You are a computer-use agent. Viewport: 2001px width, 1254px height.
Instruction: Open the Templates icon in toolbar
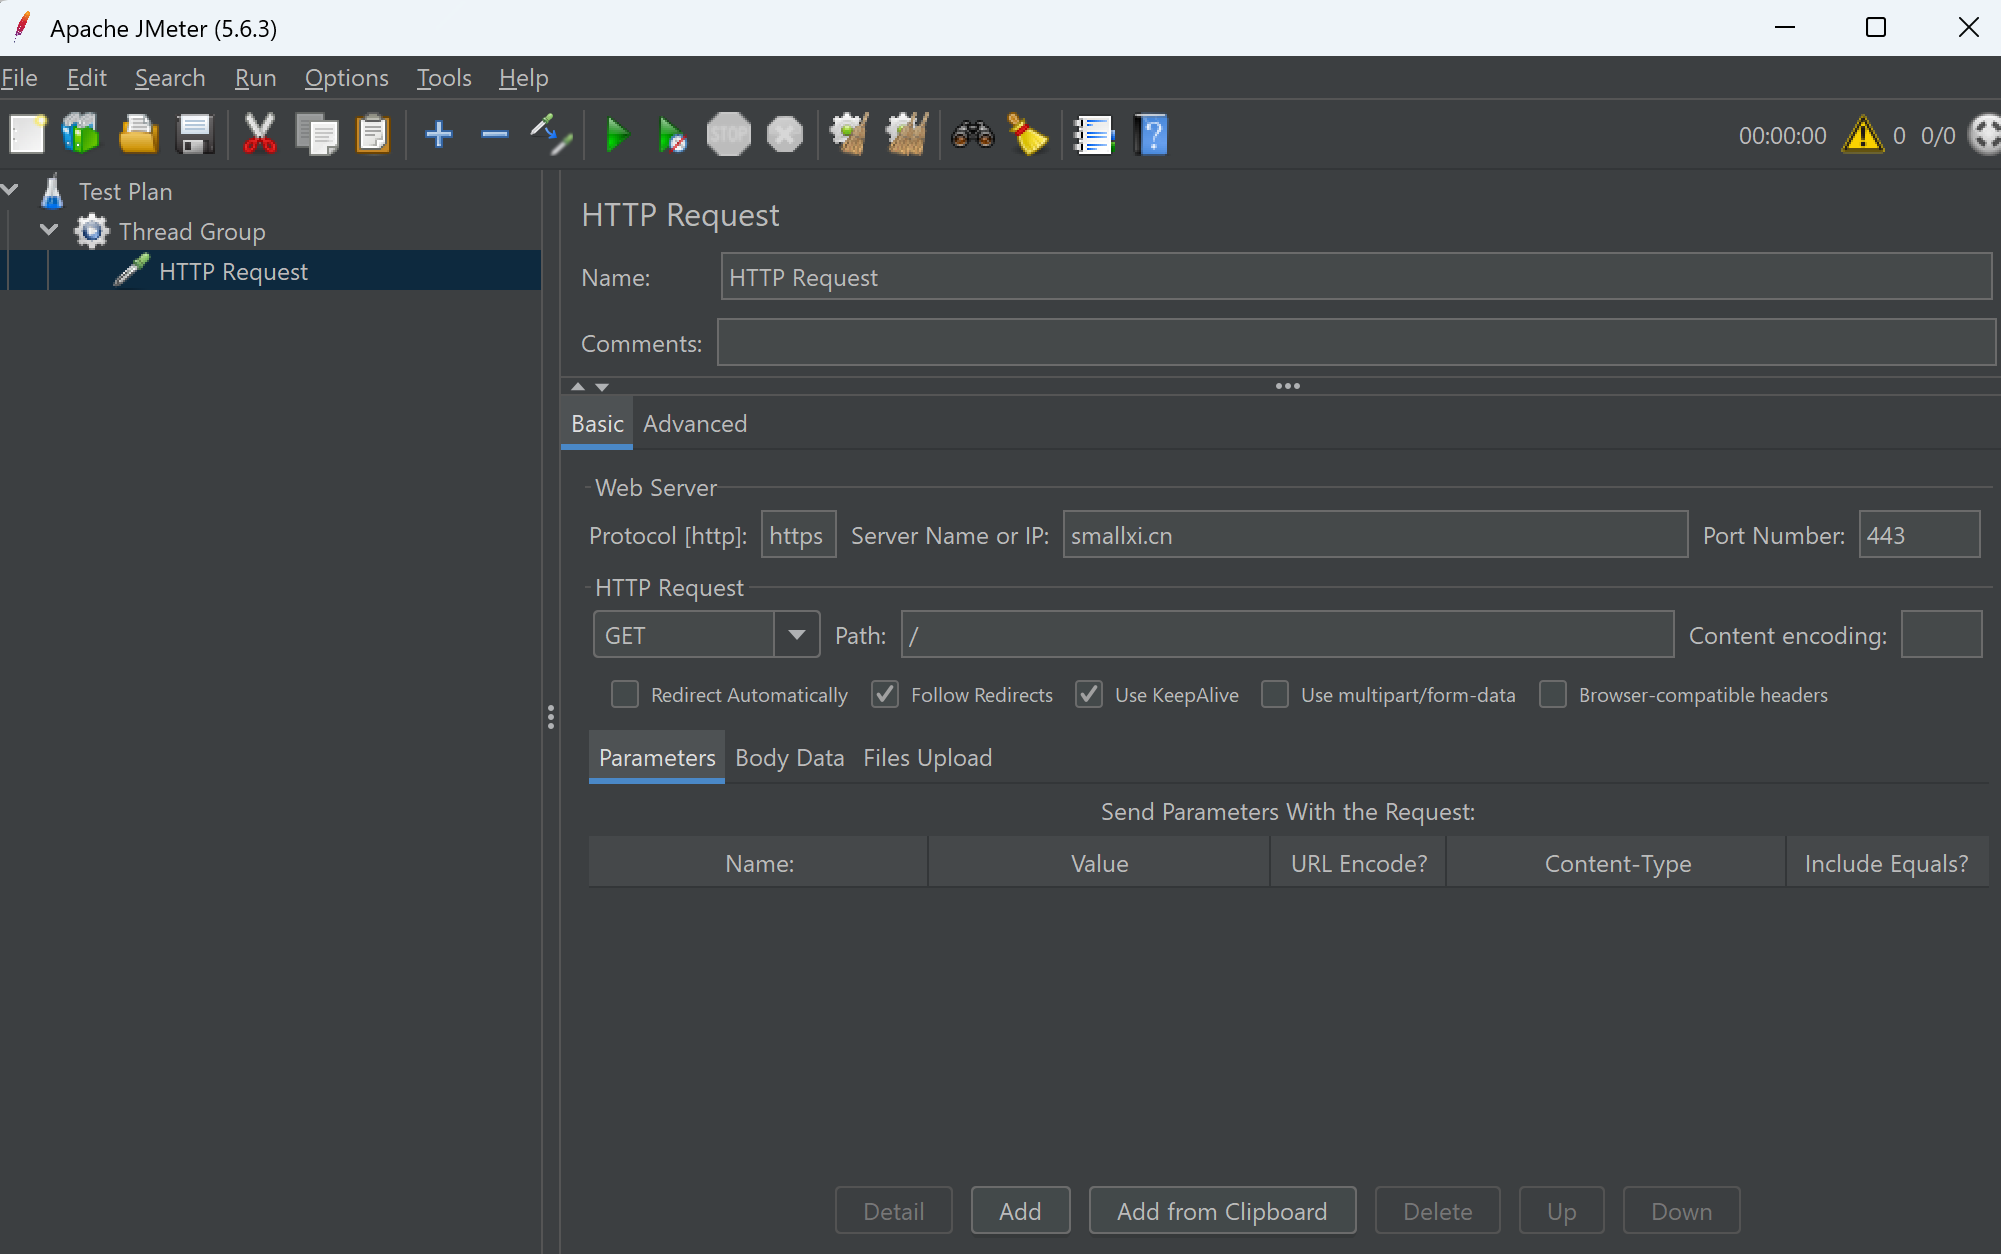click(81, 135)
